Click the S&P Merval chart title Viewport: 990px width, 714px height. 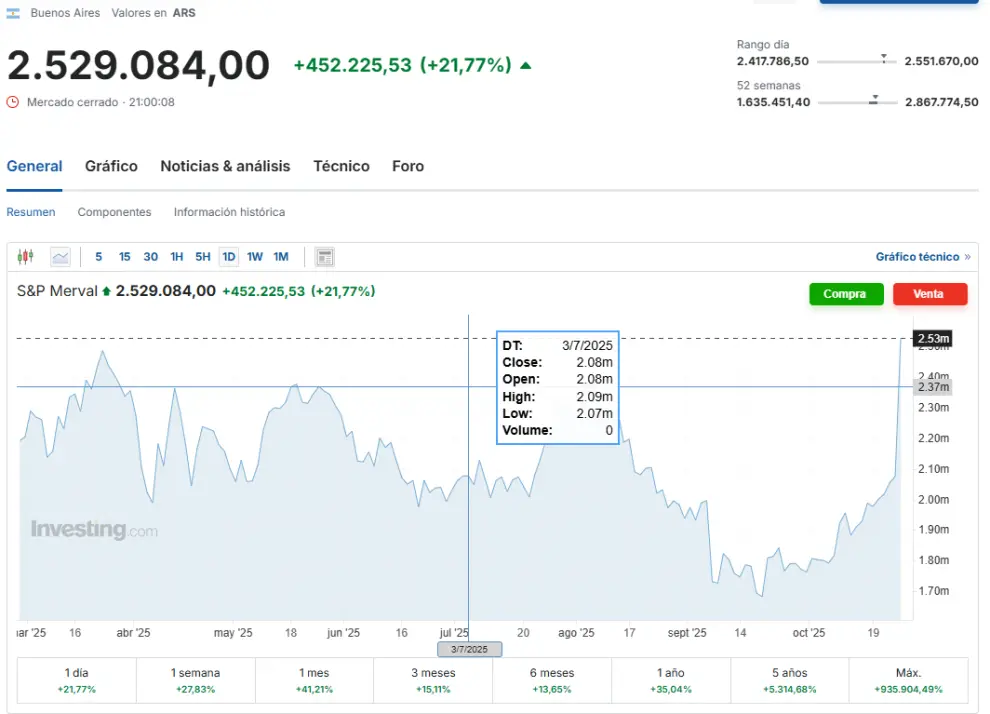click(x=57, y=291)
